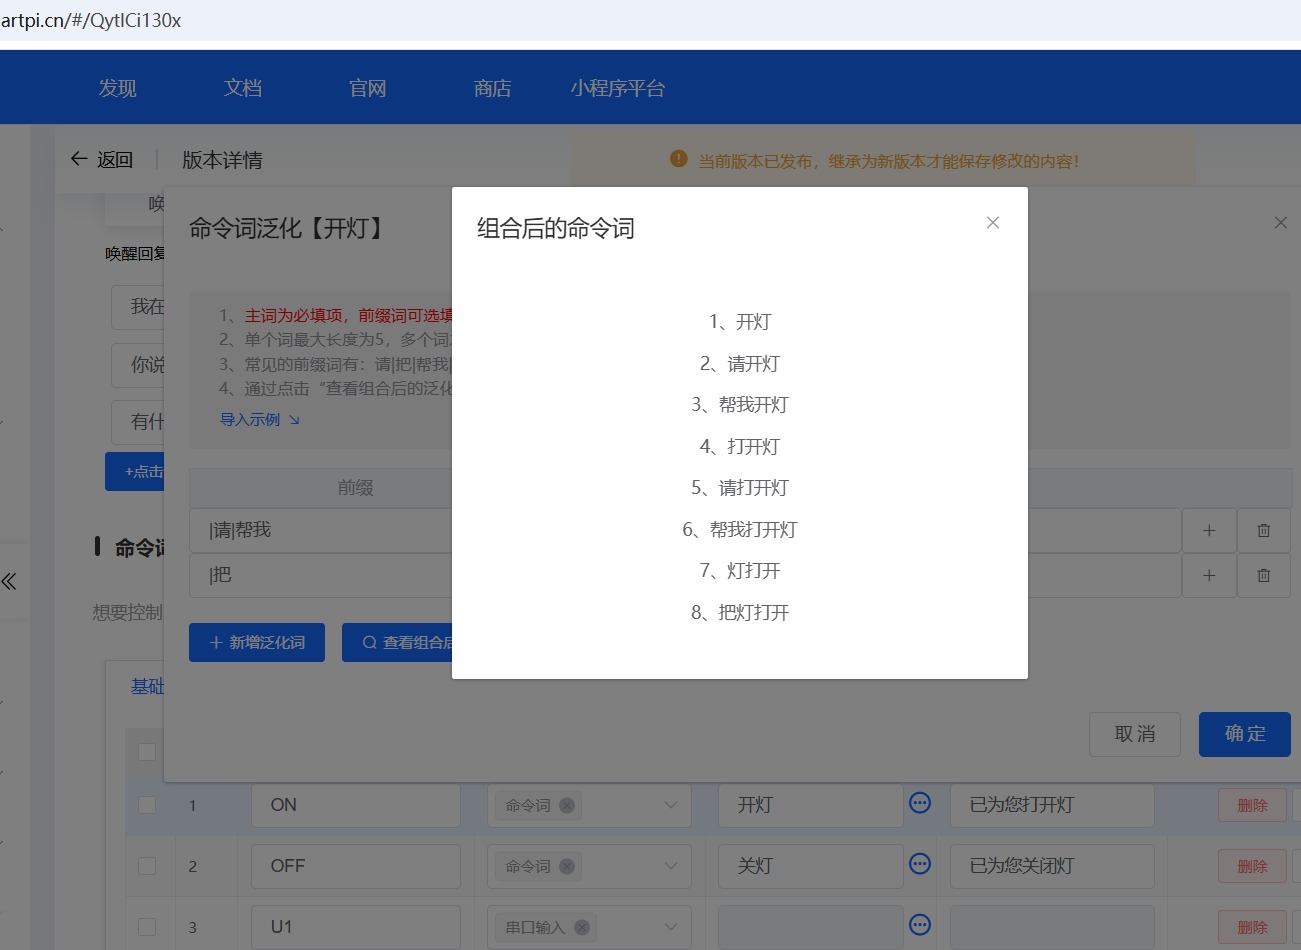
Task: Switch to the 基础 tab
Action: [146, 687]
